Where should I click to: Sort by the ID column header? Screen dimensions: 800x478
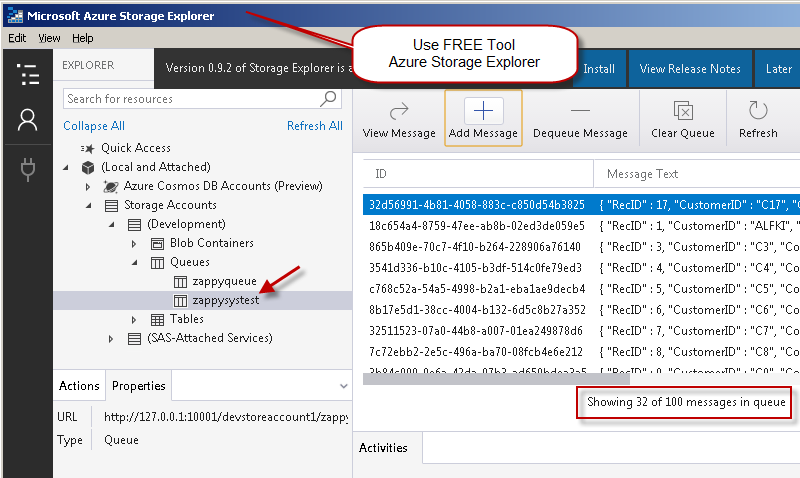[478, 174]
